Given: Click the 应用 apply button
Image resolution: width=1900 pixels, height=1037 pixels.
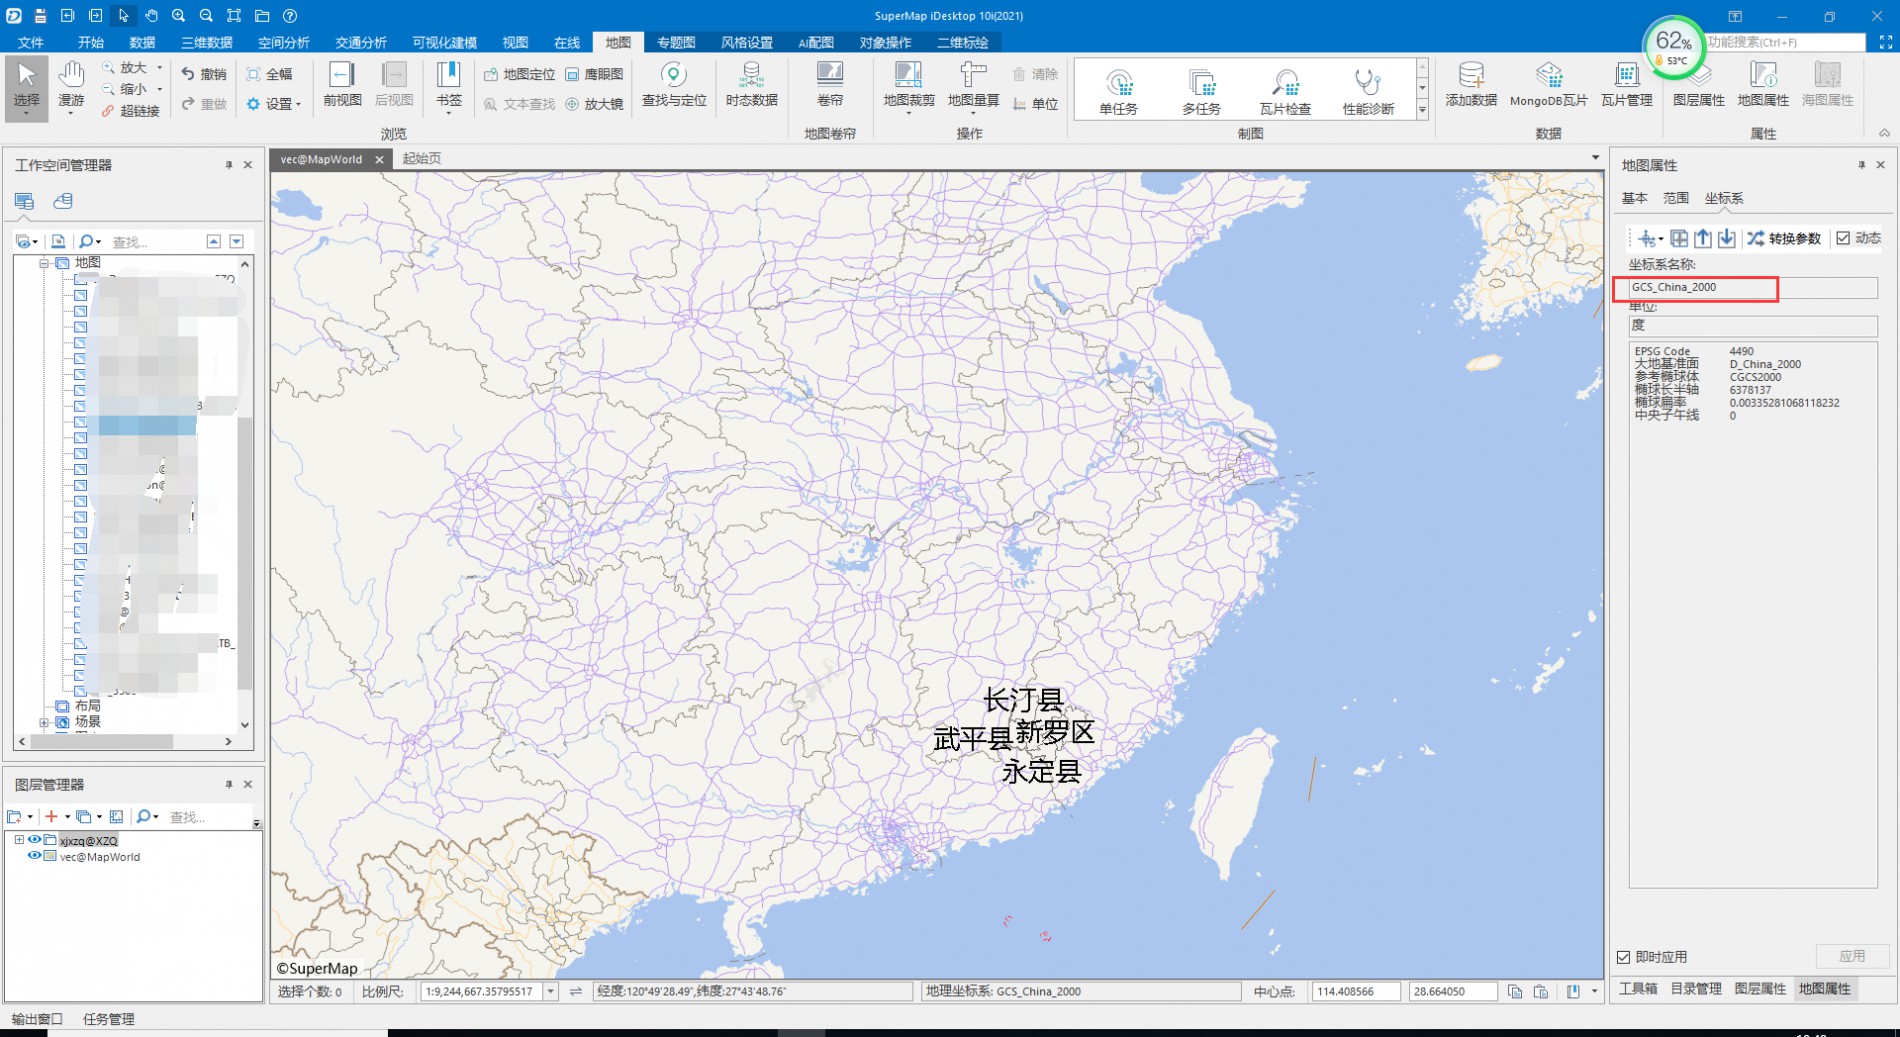Looking at the screenshot, I should click(x=1852, y=956).
